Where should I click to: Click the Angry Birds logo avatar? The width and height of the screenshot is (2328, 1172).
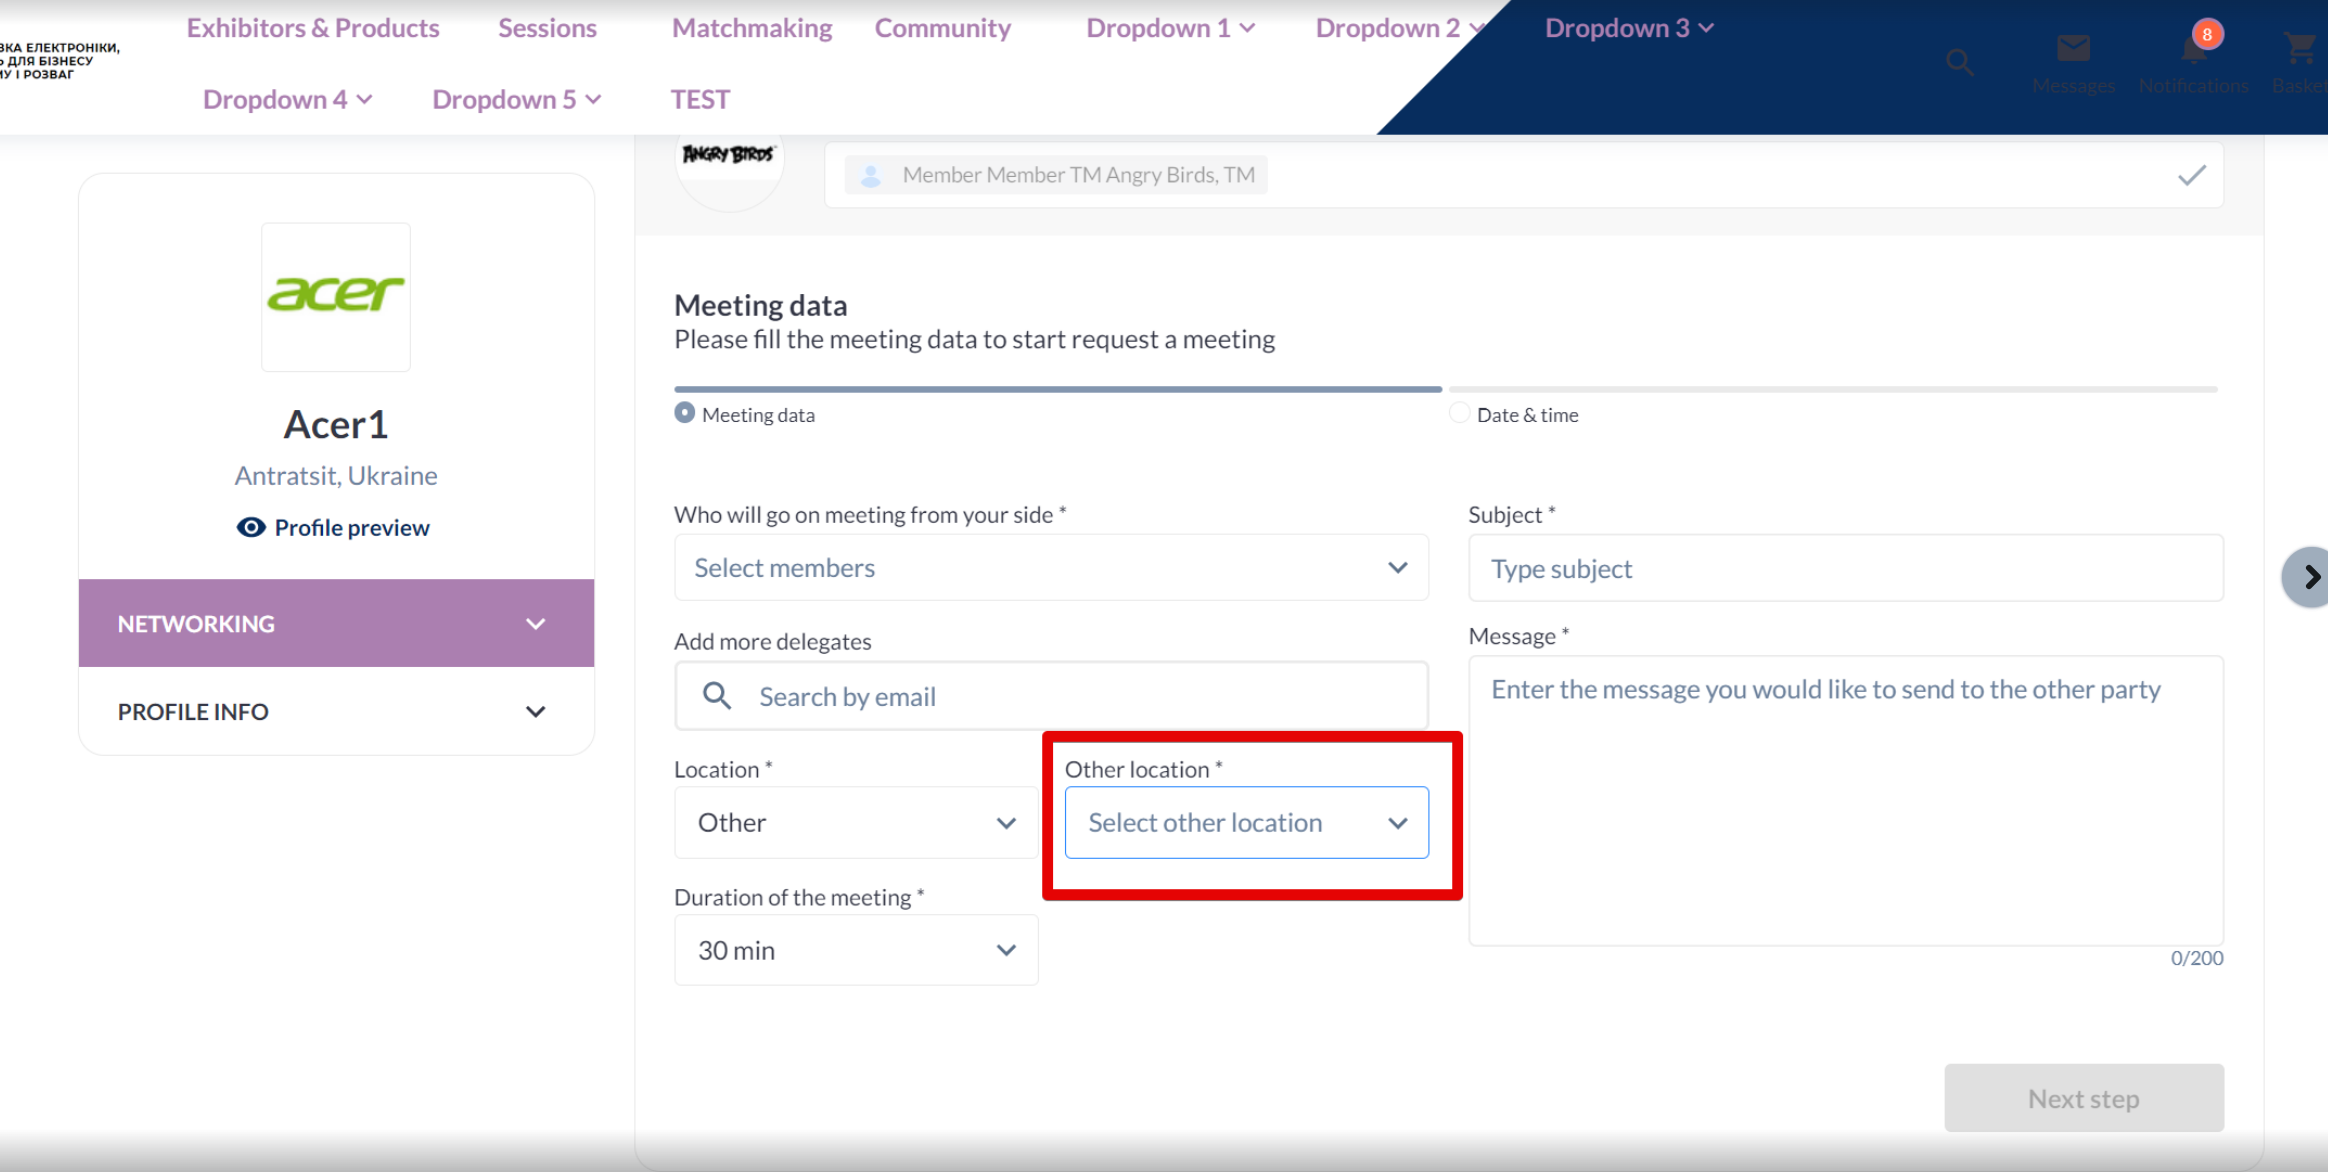729,160
